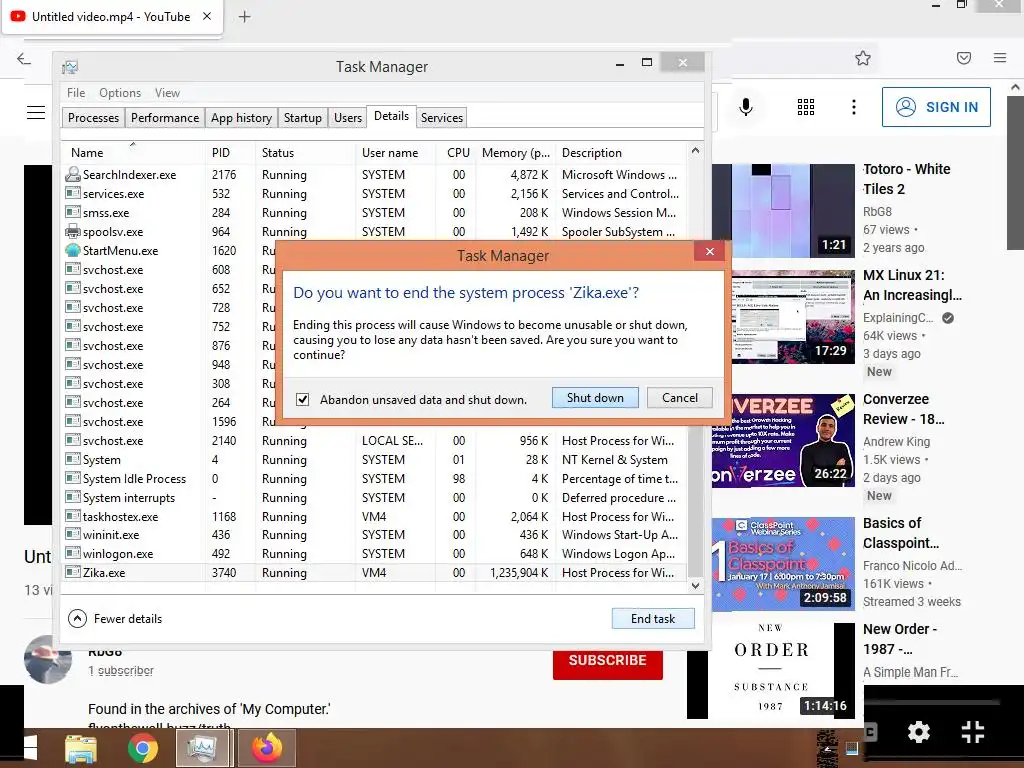Click the Task Manager taskbar icon
1024x768 pixels.
[x=203, y=748]
